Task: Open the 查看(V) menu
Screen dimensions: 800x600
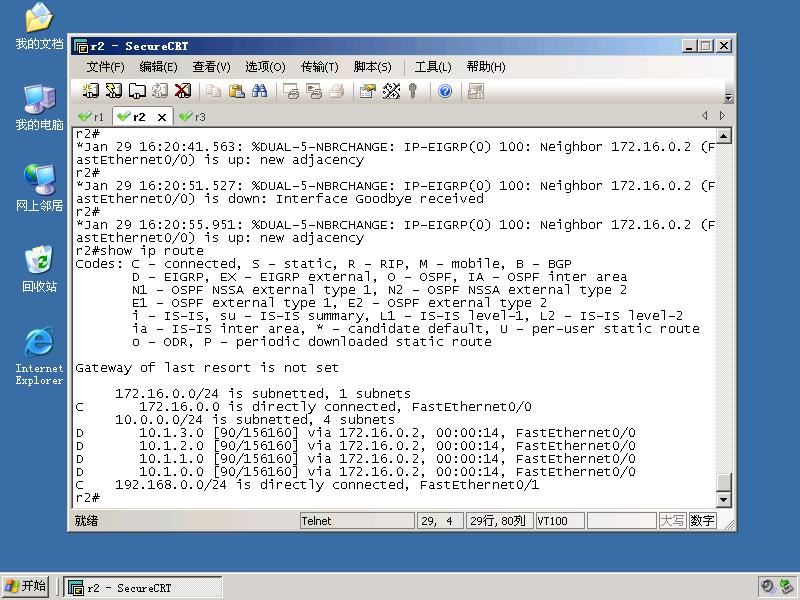Action: 211,67
